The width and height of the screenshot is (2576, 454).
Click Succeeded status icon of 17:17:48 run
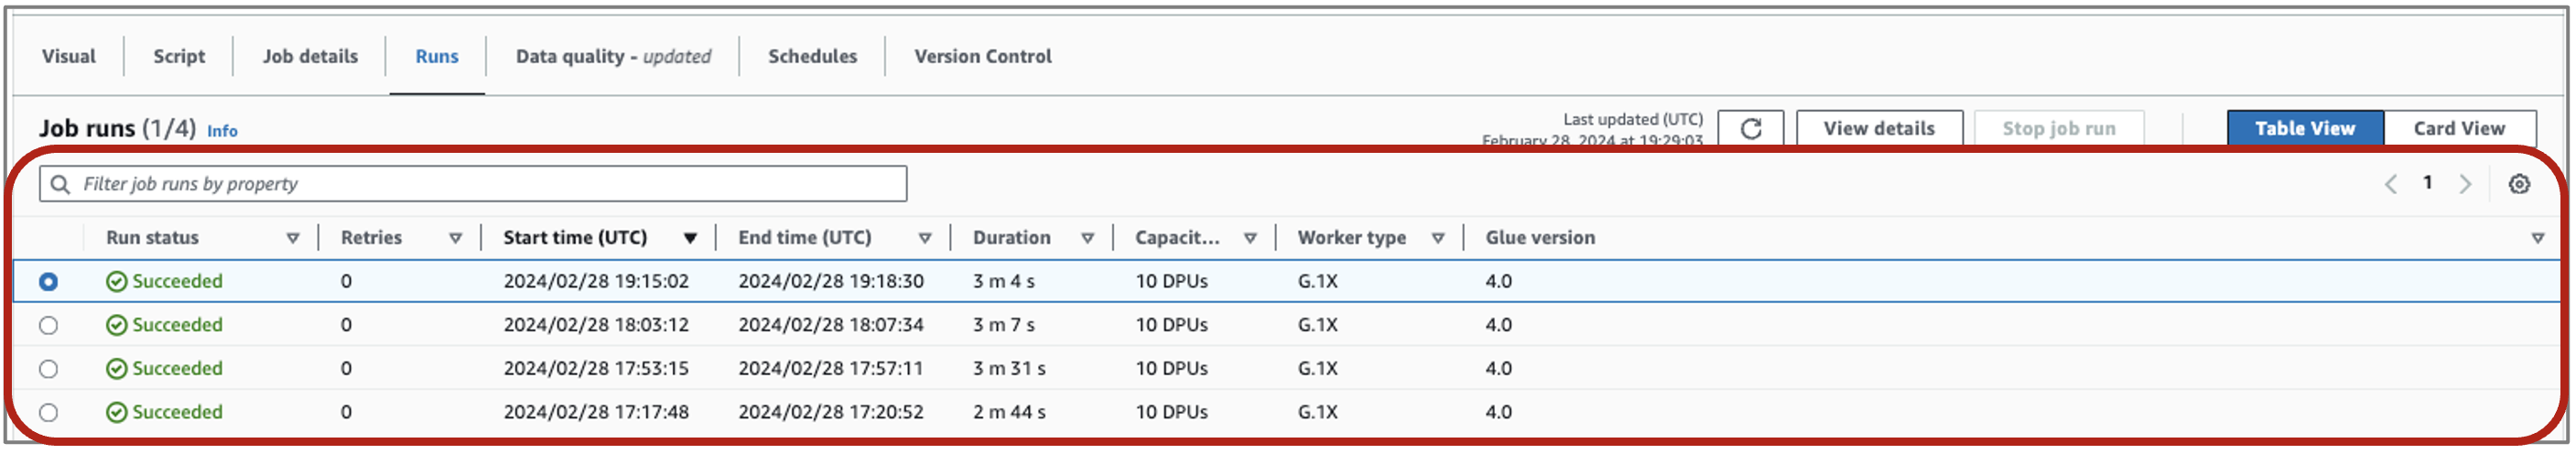(117, 412)
